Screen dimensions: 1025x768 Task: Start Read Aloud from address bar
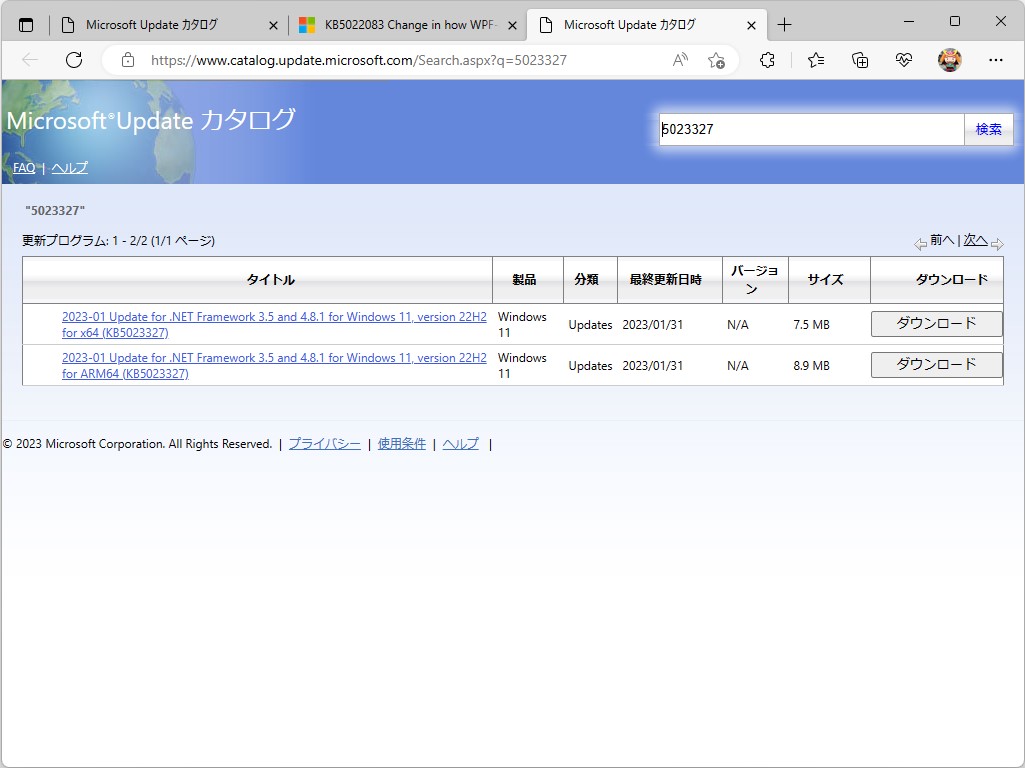(680, 60)
